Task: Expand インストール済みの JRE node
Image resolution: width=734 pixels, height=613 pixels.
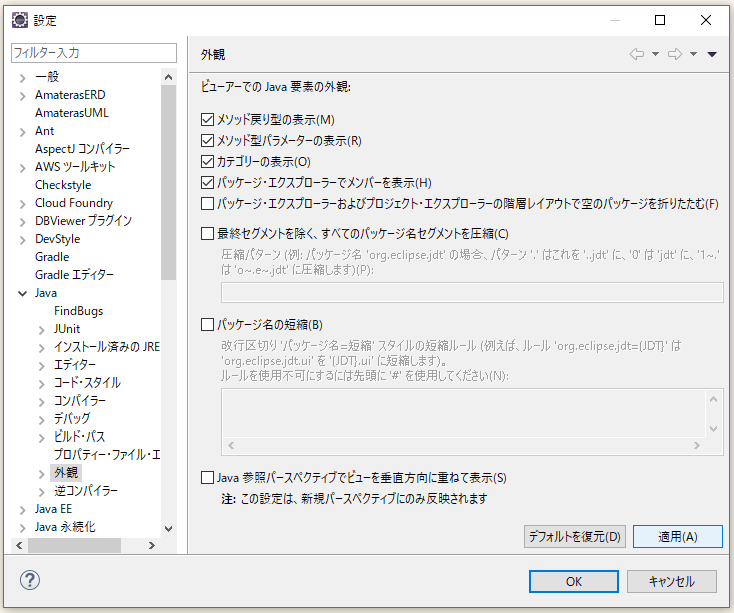Action: point(42,348)
